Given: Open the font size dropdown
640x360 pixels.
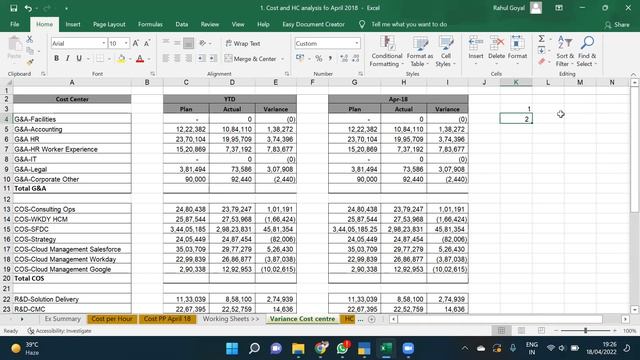Looking at the screenshot, I should (x=126, y=43).
